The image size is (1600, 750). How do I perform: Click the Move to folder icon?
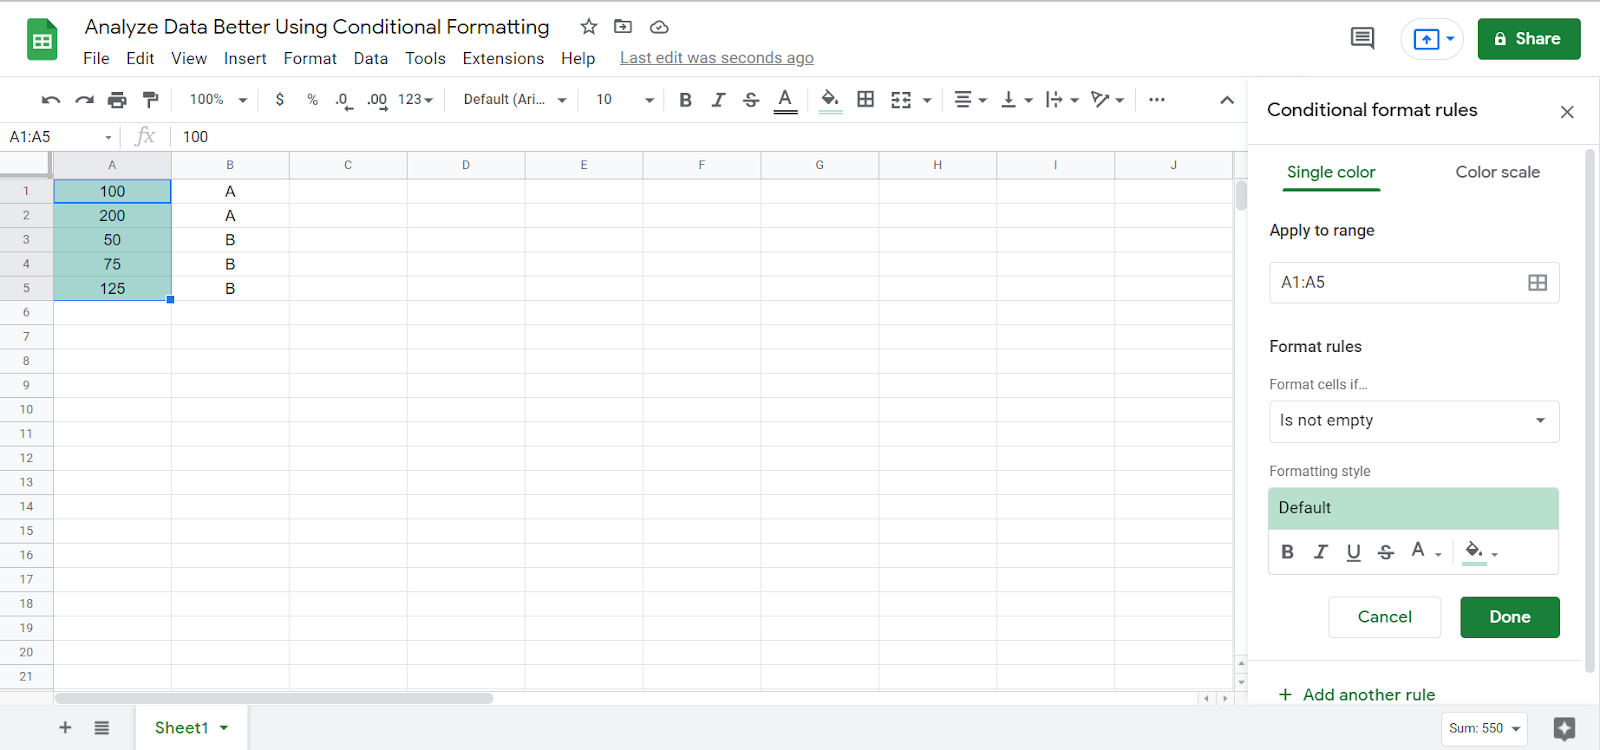pyautogui.click(x=623, y=27)
